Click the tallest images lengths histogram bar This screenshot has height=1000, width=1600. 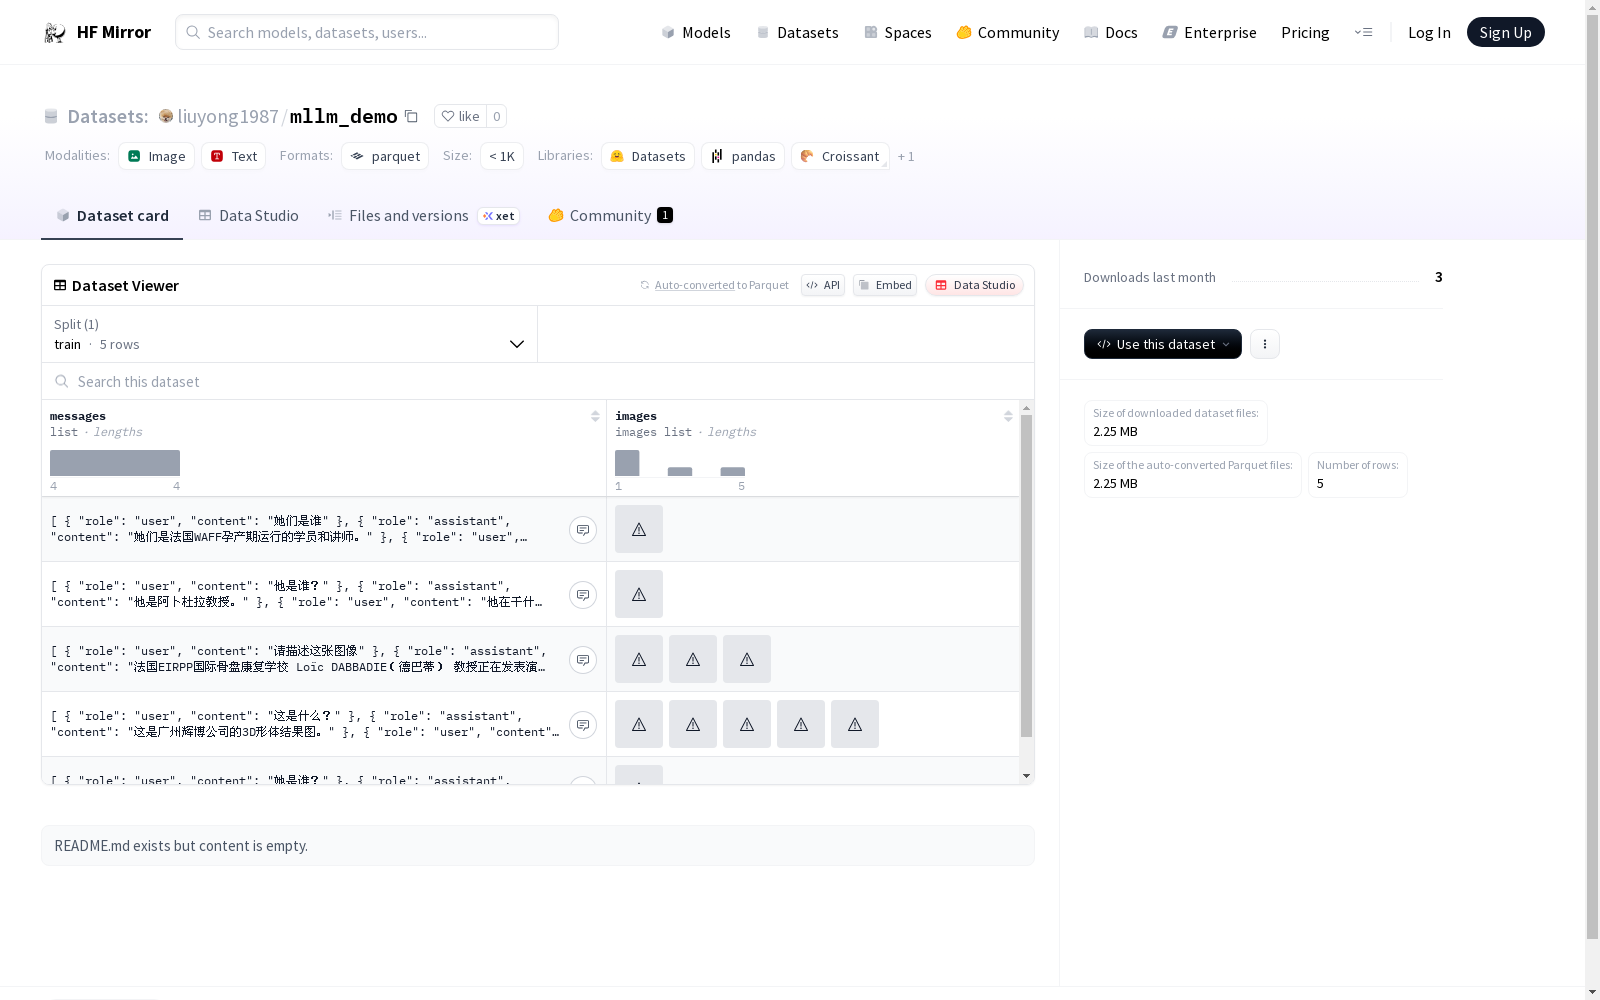[627, 463]
